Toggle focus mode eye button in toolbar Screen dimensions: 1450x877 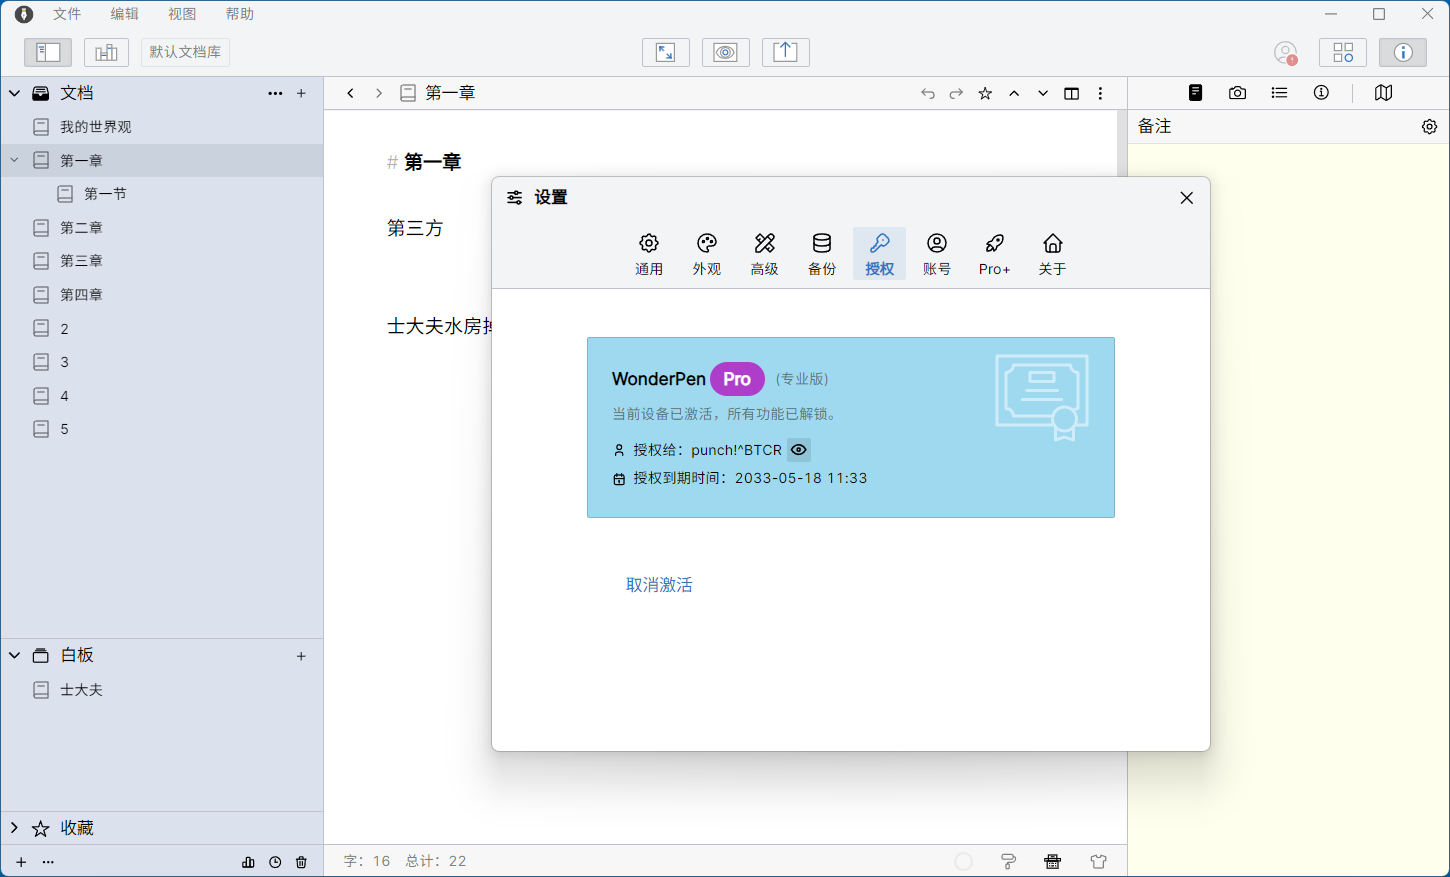click(726, 52)
